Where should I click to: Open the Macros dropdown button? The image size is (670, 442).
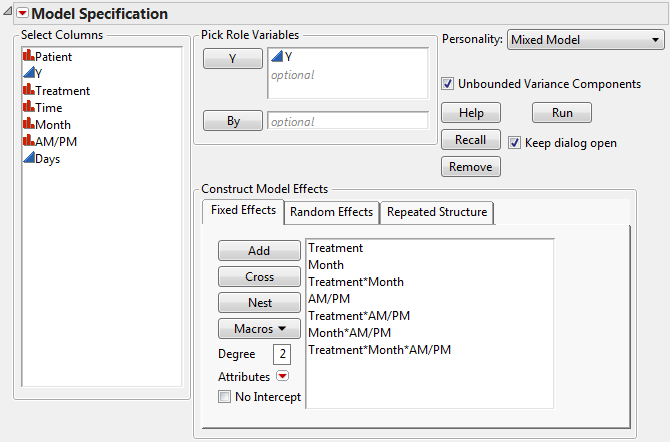click(x=259, y=328)
